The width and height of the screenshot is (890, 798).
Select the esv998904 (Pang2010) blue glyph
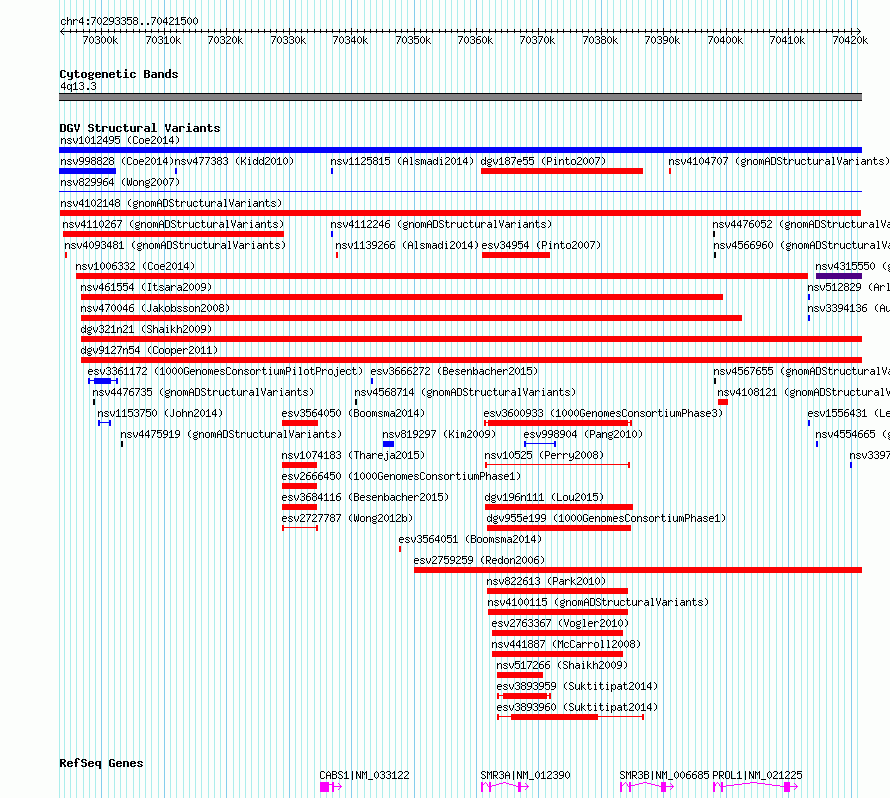[540, 444]
